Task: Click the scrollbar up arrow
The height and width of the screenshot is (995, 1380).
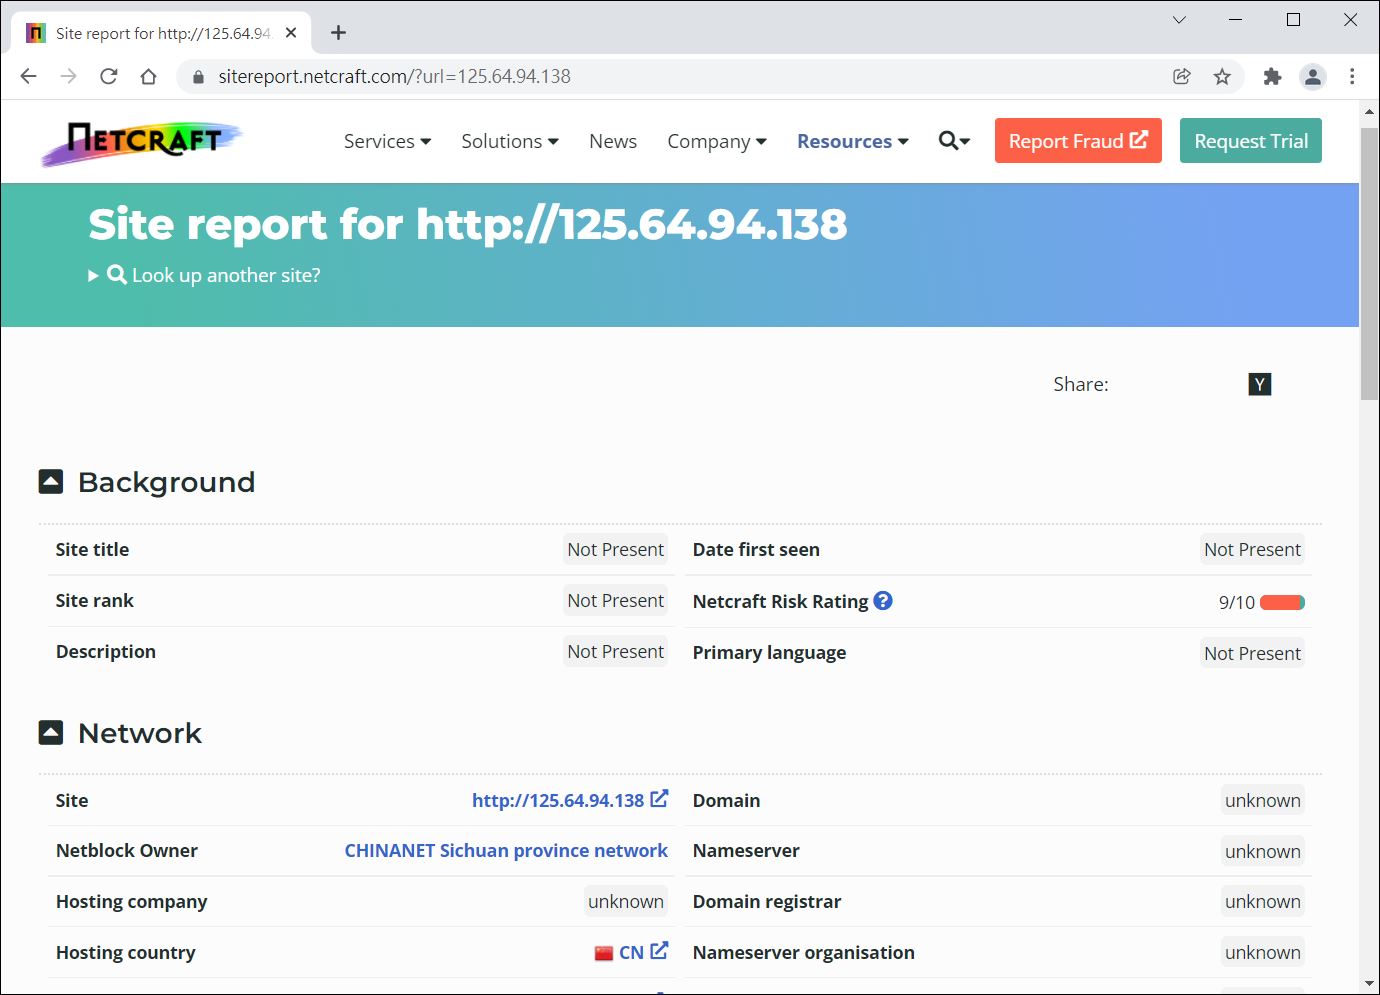Action: (x=1369, y=112)
